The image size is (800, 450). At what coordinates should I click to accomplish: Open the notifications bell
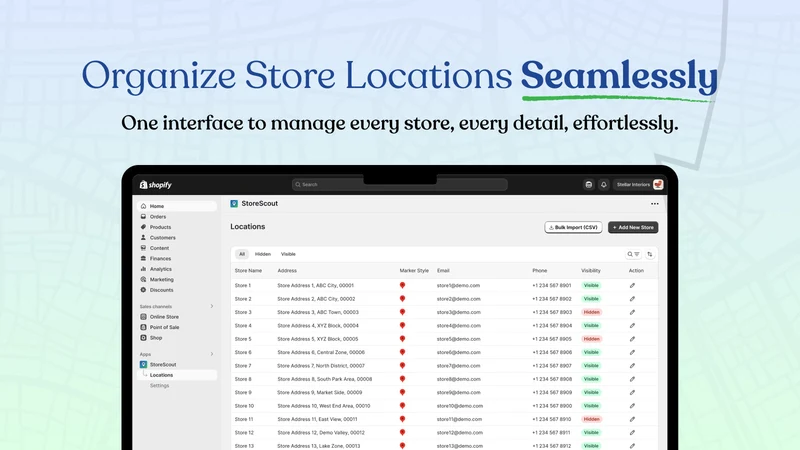(604, 185)
